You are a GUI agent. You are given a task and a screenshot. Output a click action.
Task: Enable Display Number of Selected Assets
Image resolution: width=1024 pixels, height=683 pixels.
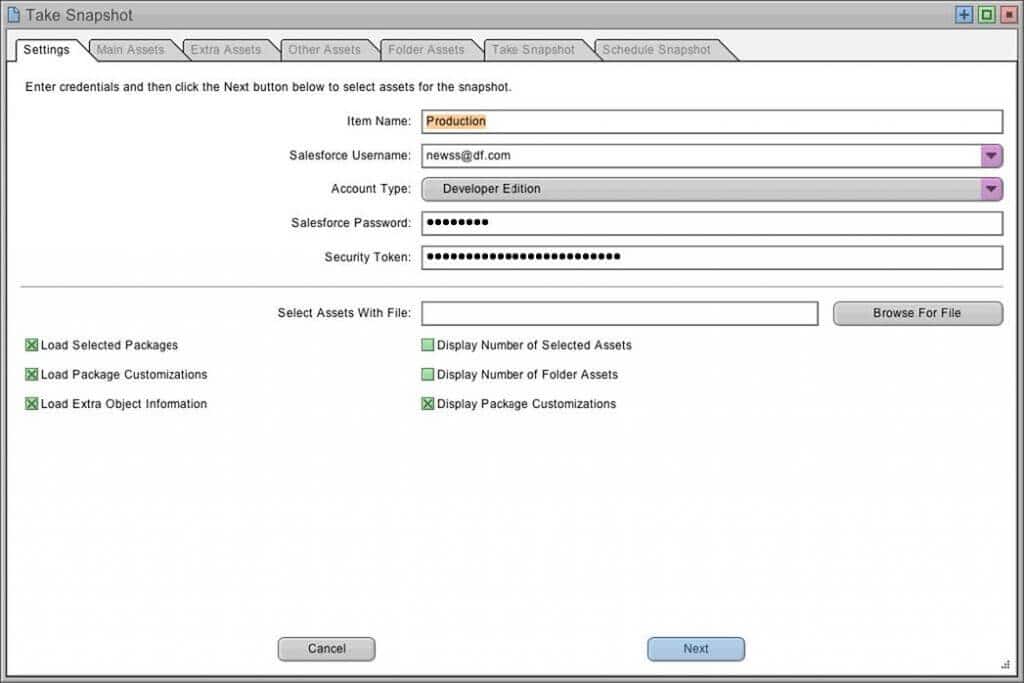(x=428, y=345)
